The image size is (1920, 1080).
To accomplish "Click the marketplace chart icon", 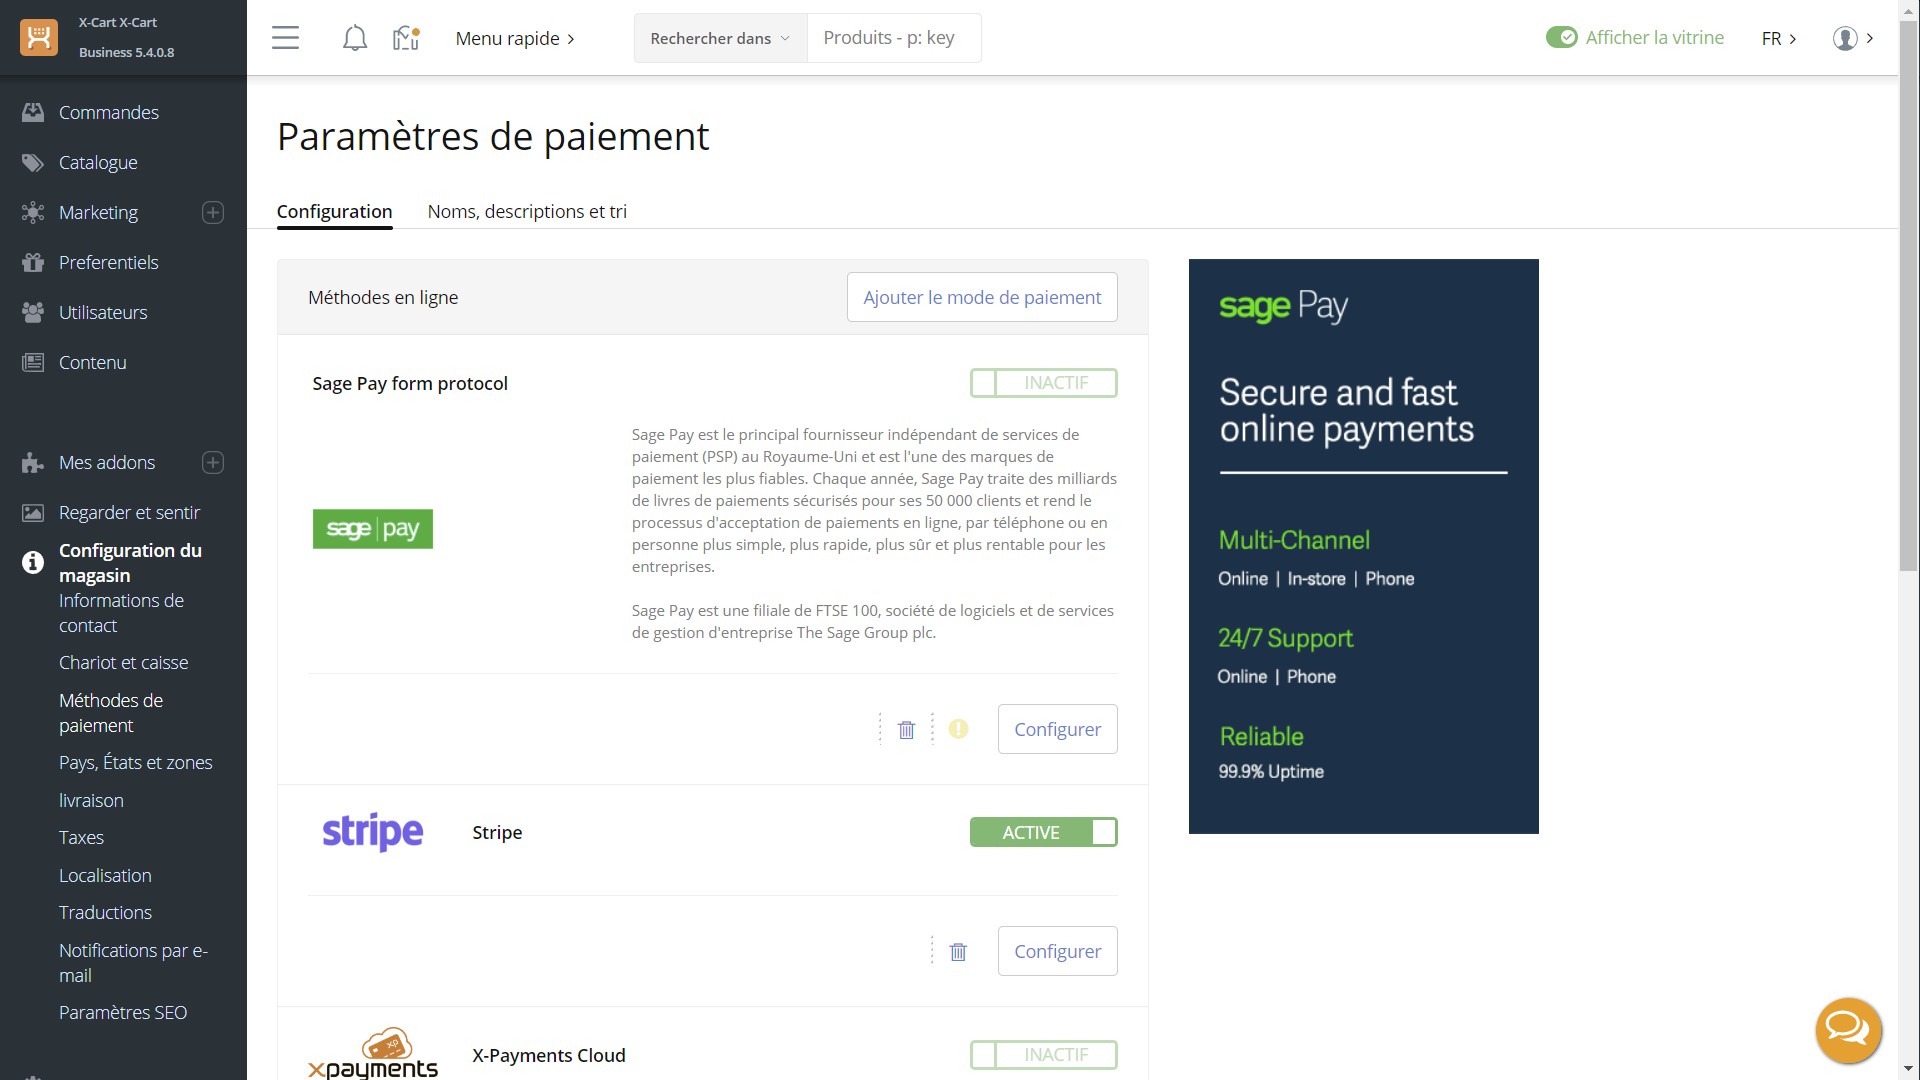I will (x=405, y=38).
